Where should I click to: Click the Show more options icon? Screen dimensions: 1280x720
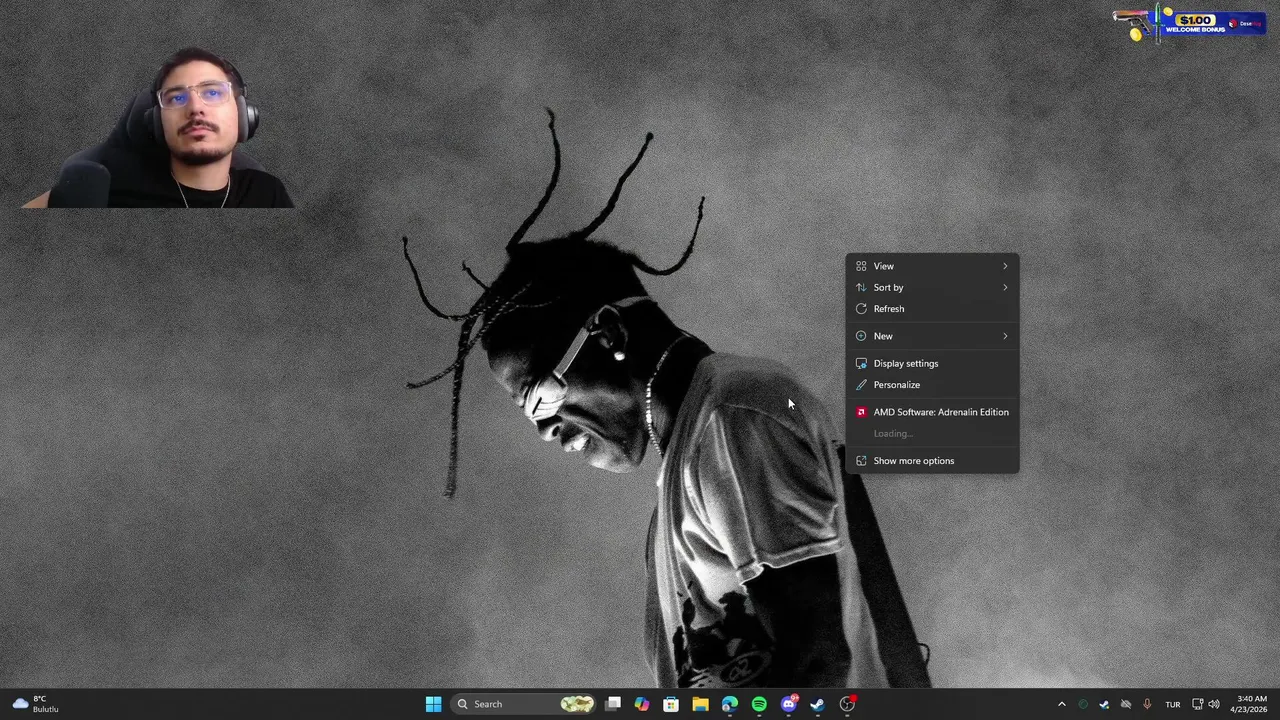click(861, 461)
